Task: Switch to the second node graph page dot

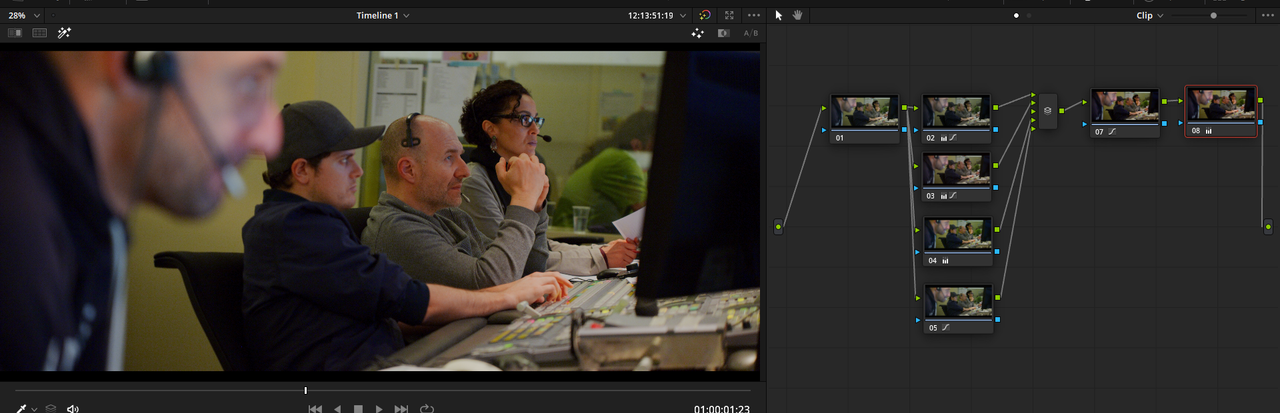Action: click(1029, 16)
